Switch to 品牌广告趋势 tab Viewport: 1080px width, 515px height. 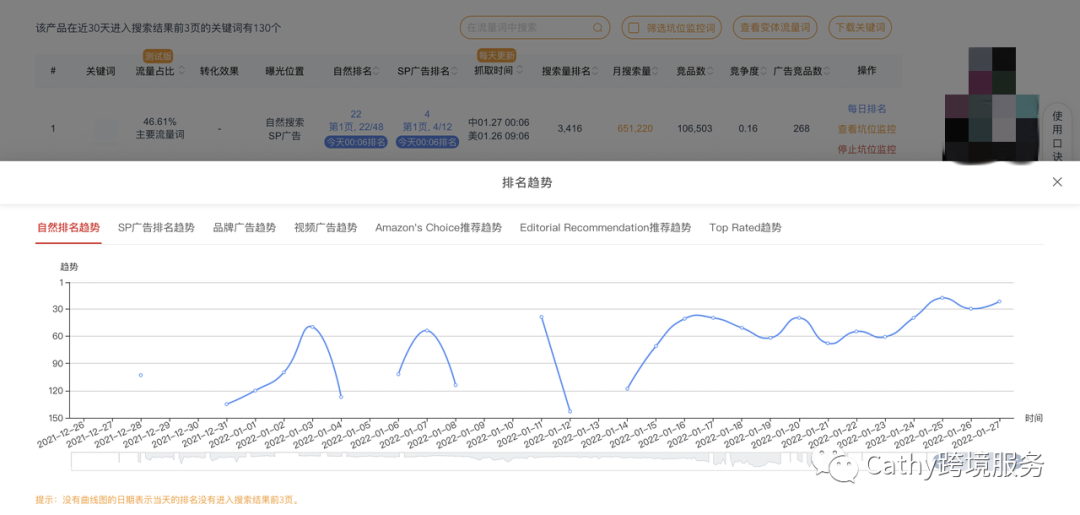tap(245, 228)
